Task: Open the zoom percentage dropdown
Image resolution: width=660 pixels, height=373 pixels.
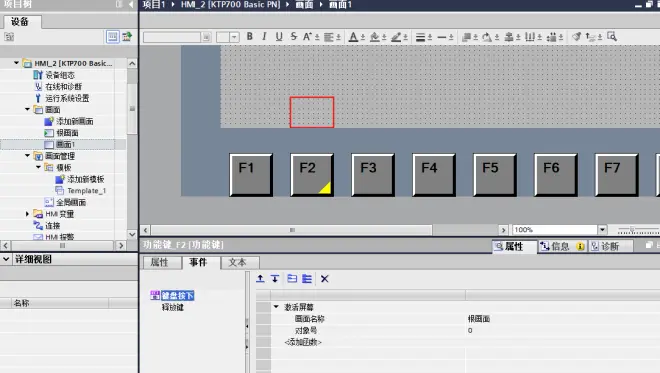Action: click(x=602, y=229)
